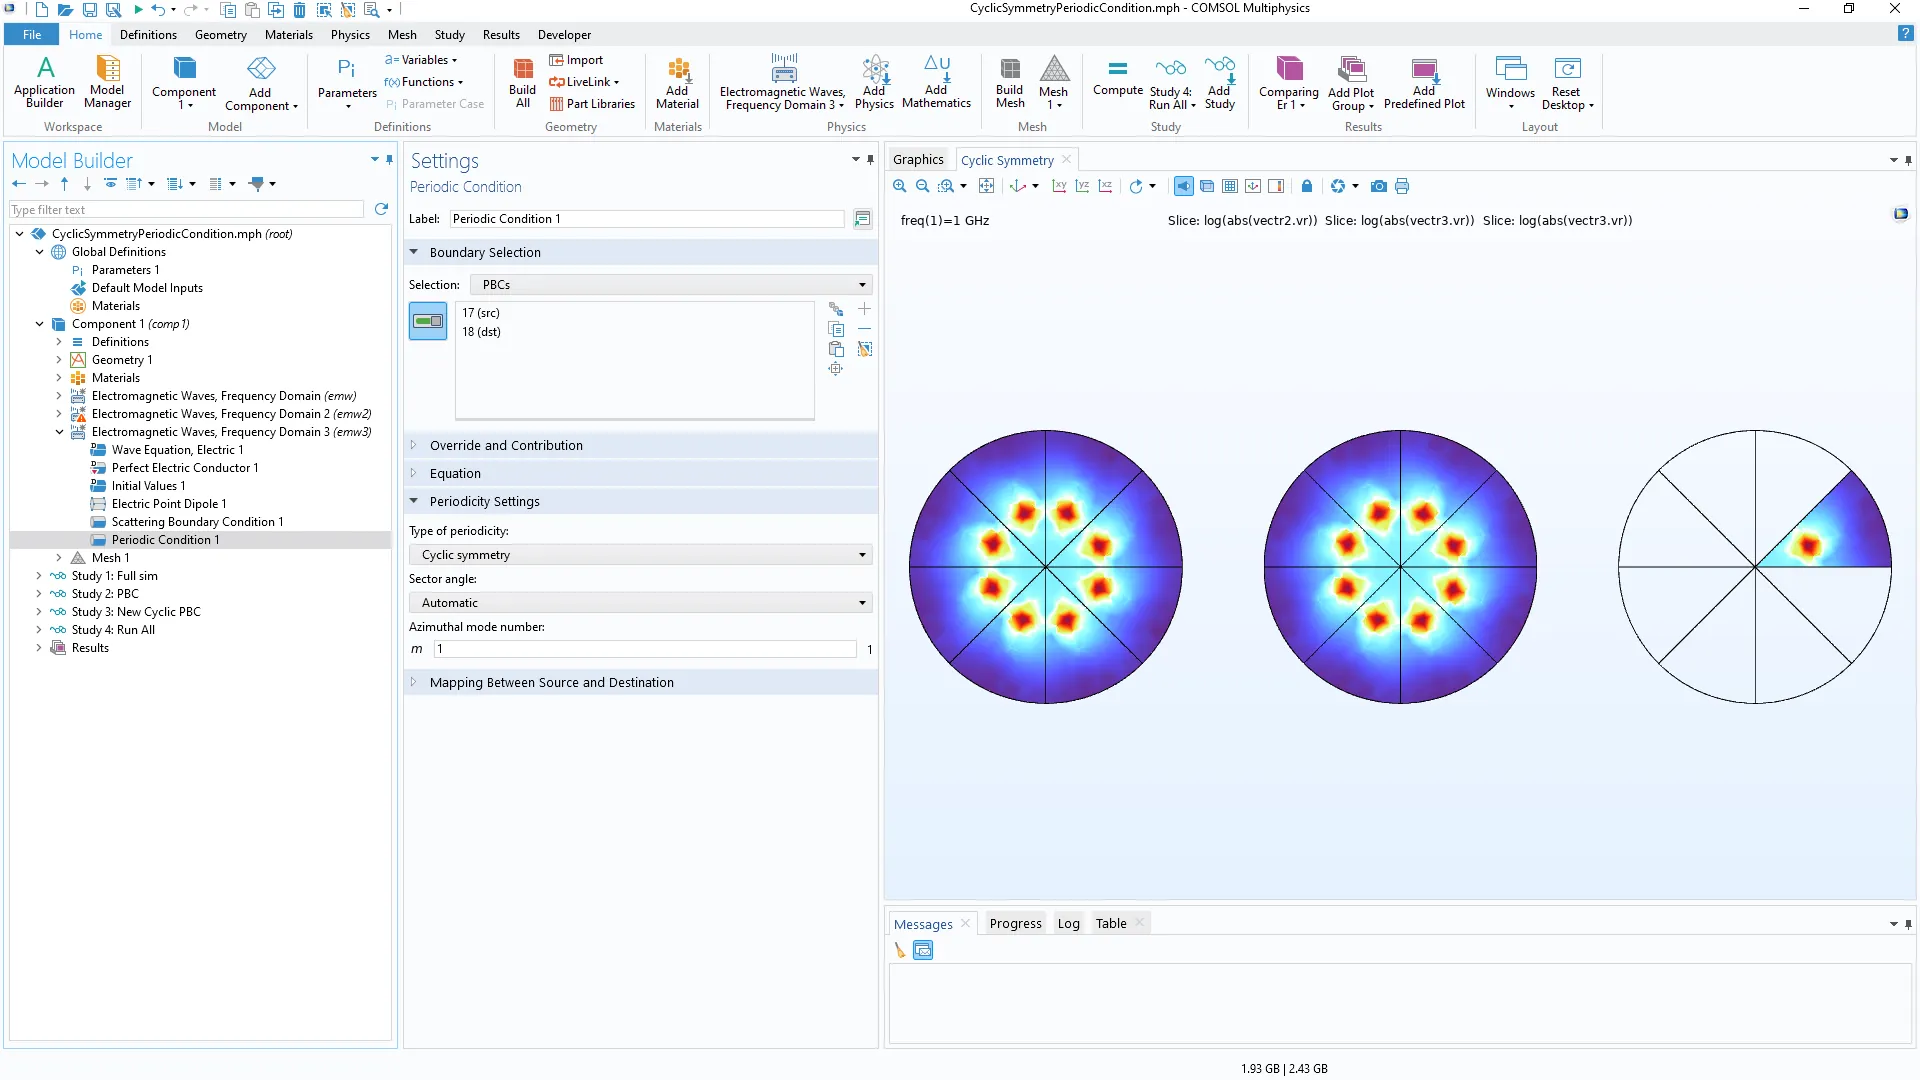Open the Physics ribbon tab
This screenshot has height=1080, width=1920.
(x=350, y=34)
